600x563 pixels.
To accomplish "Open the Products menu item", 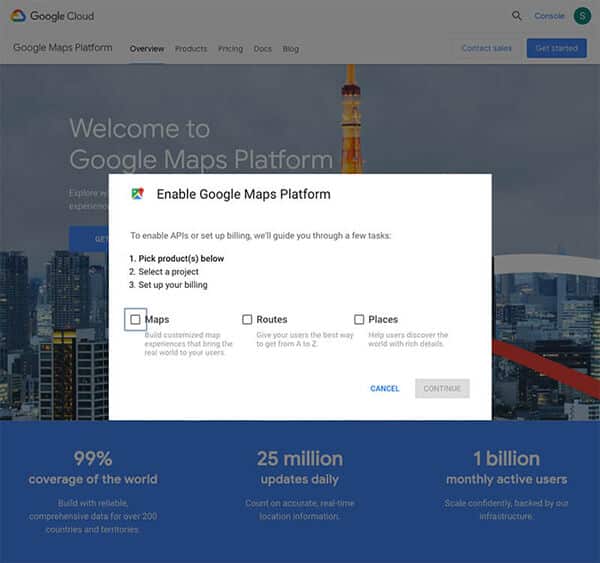I will [x=191, y=49].
